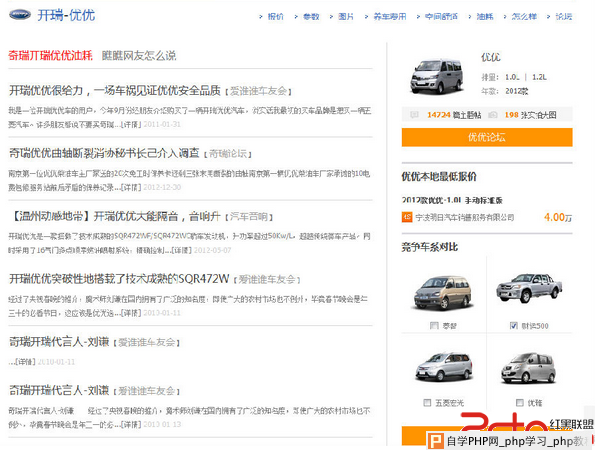
Task: Uncheck the 财运500 compare checkbox
Action: [513, 326]
